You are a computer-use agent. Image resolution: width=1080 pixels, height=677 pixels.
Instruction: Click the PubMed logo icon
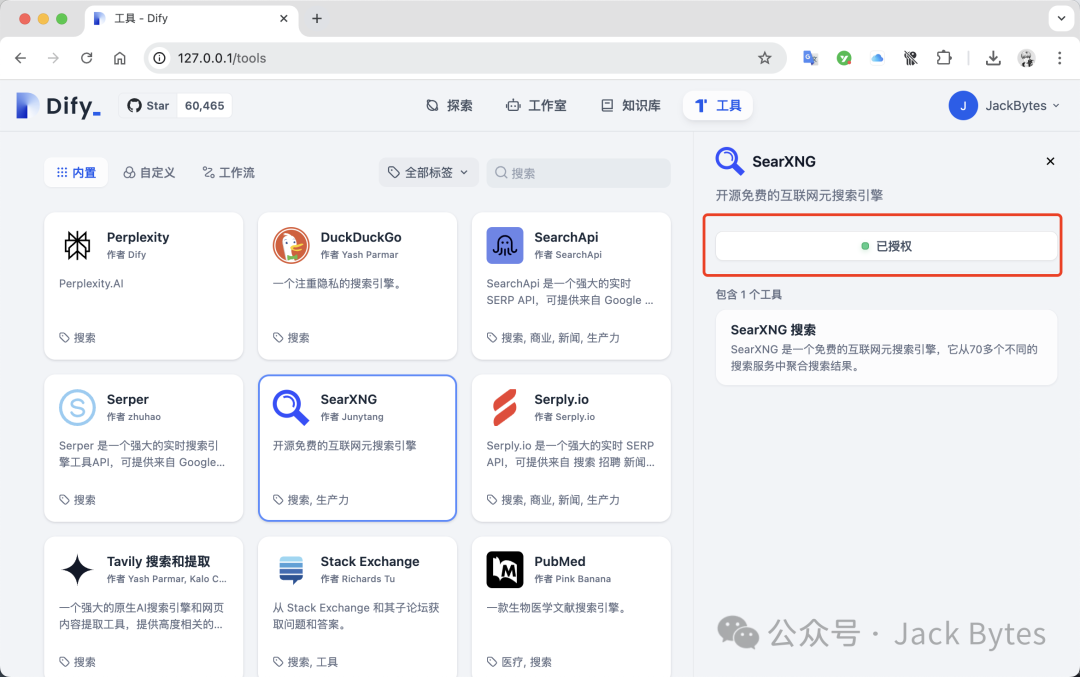(505, 570)
